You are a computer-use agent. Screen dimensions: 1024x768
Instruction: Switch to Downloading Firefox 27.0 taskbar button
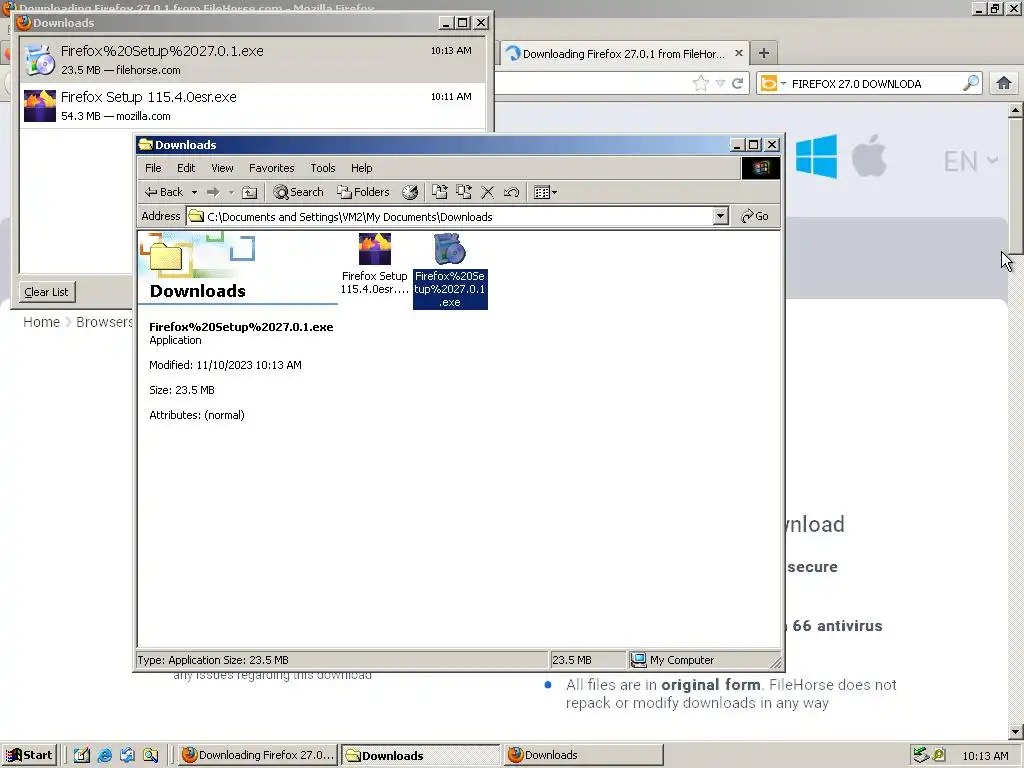[259, 755]
